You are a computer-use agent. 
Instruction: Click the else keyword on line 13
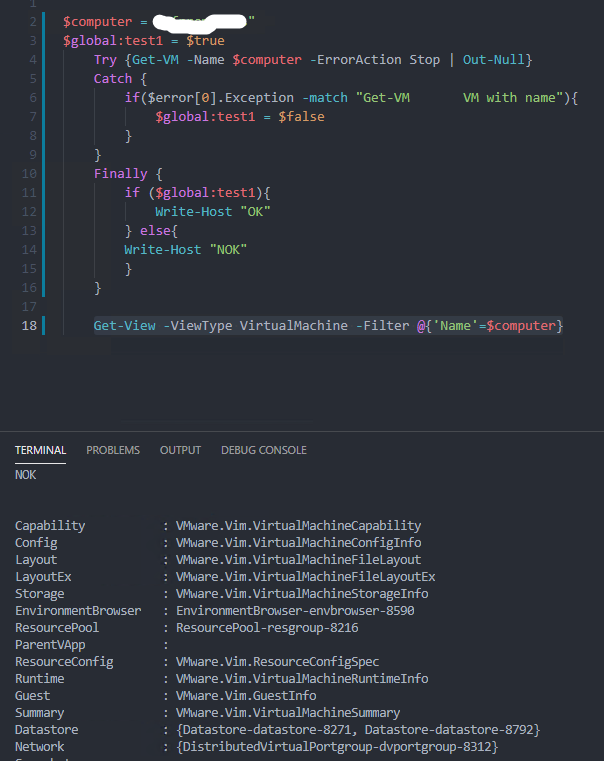[155, 231]
